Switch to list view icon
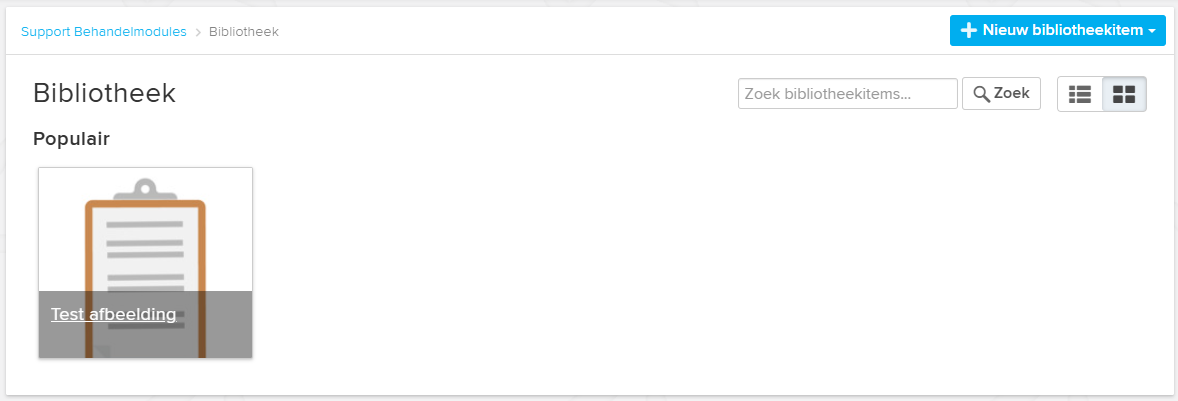 click(x=1080, y=94)
